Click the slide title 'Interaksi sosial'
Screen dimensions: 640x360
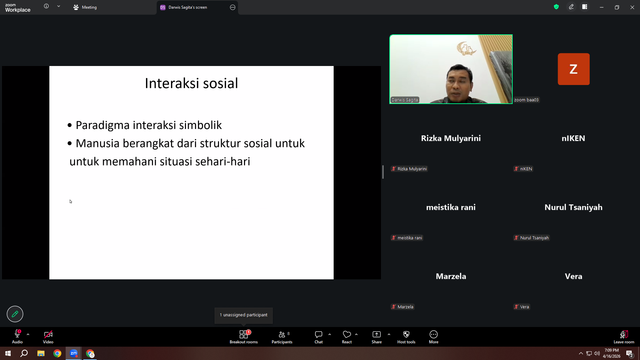(191, 83)
